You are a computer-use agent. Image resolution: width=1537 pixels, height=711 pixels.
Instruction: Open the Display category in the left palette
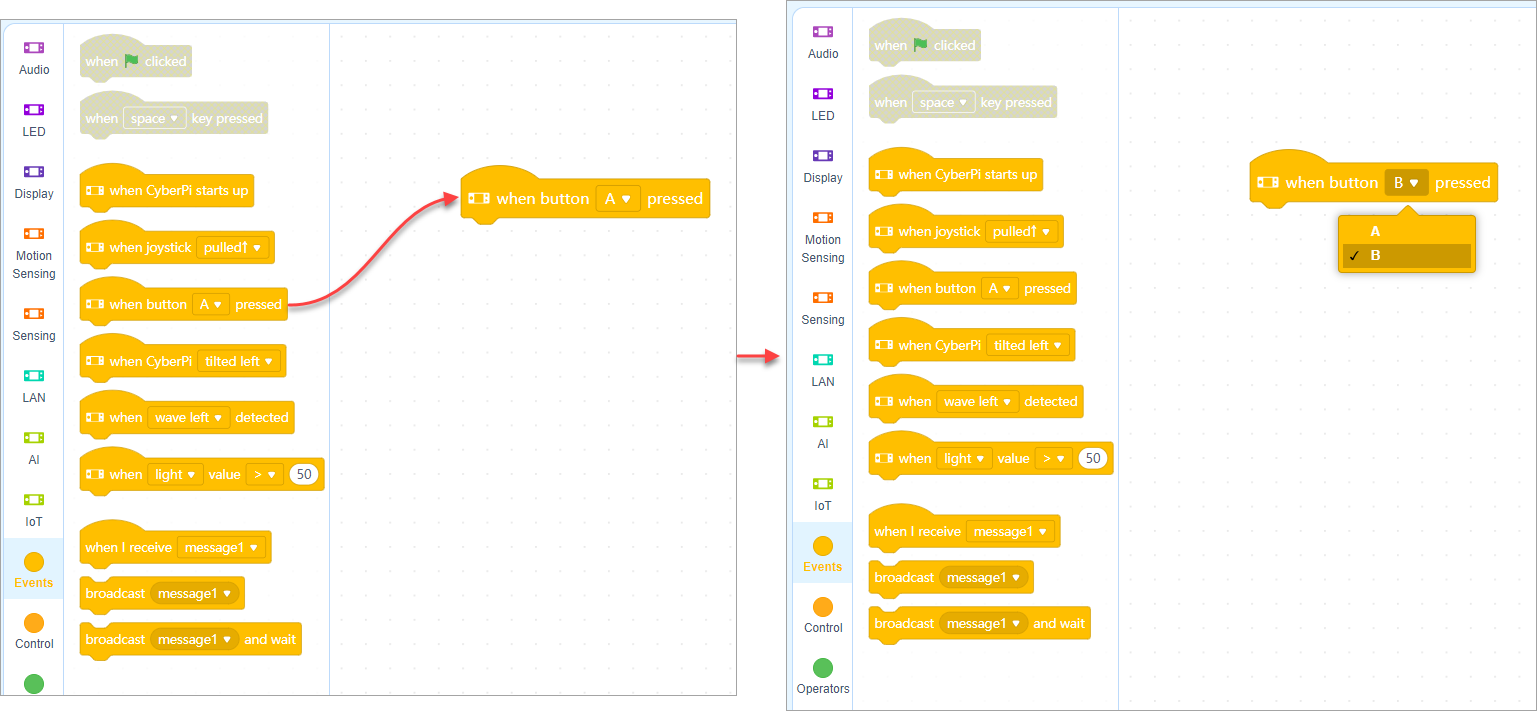tap(34, 172)
